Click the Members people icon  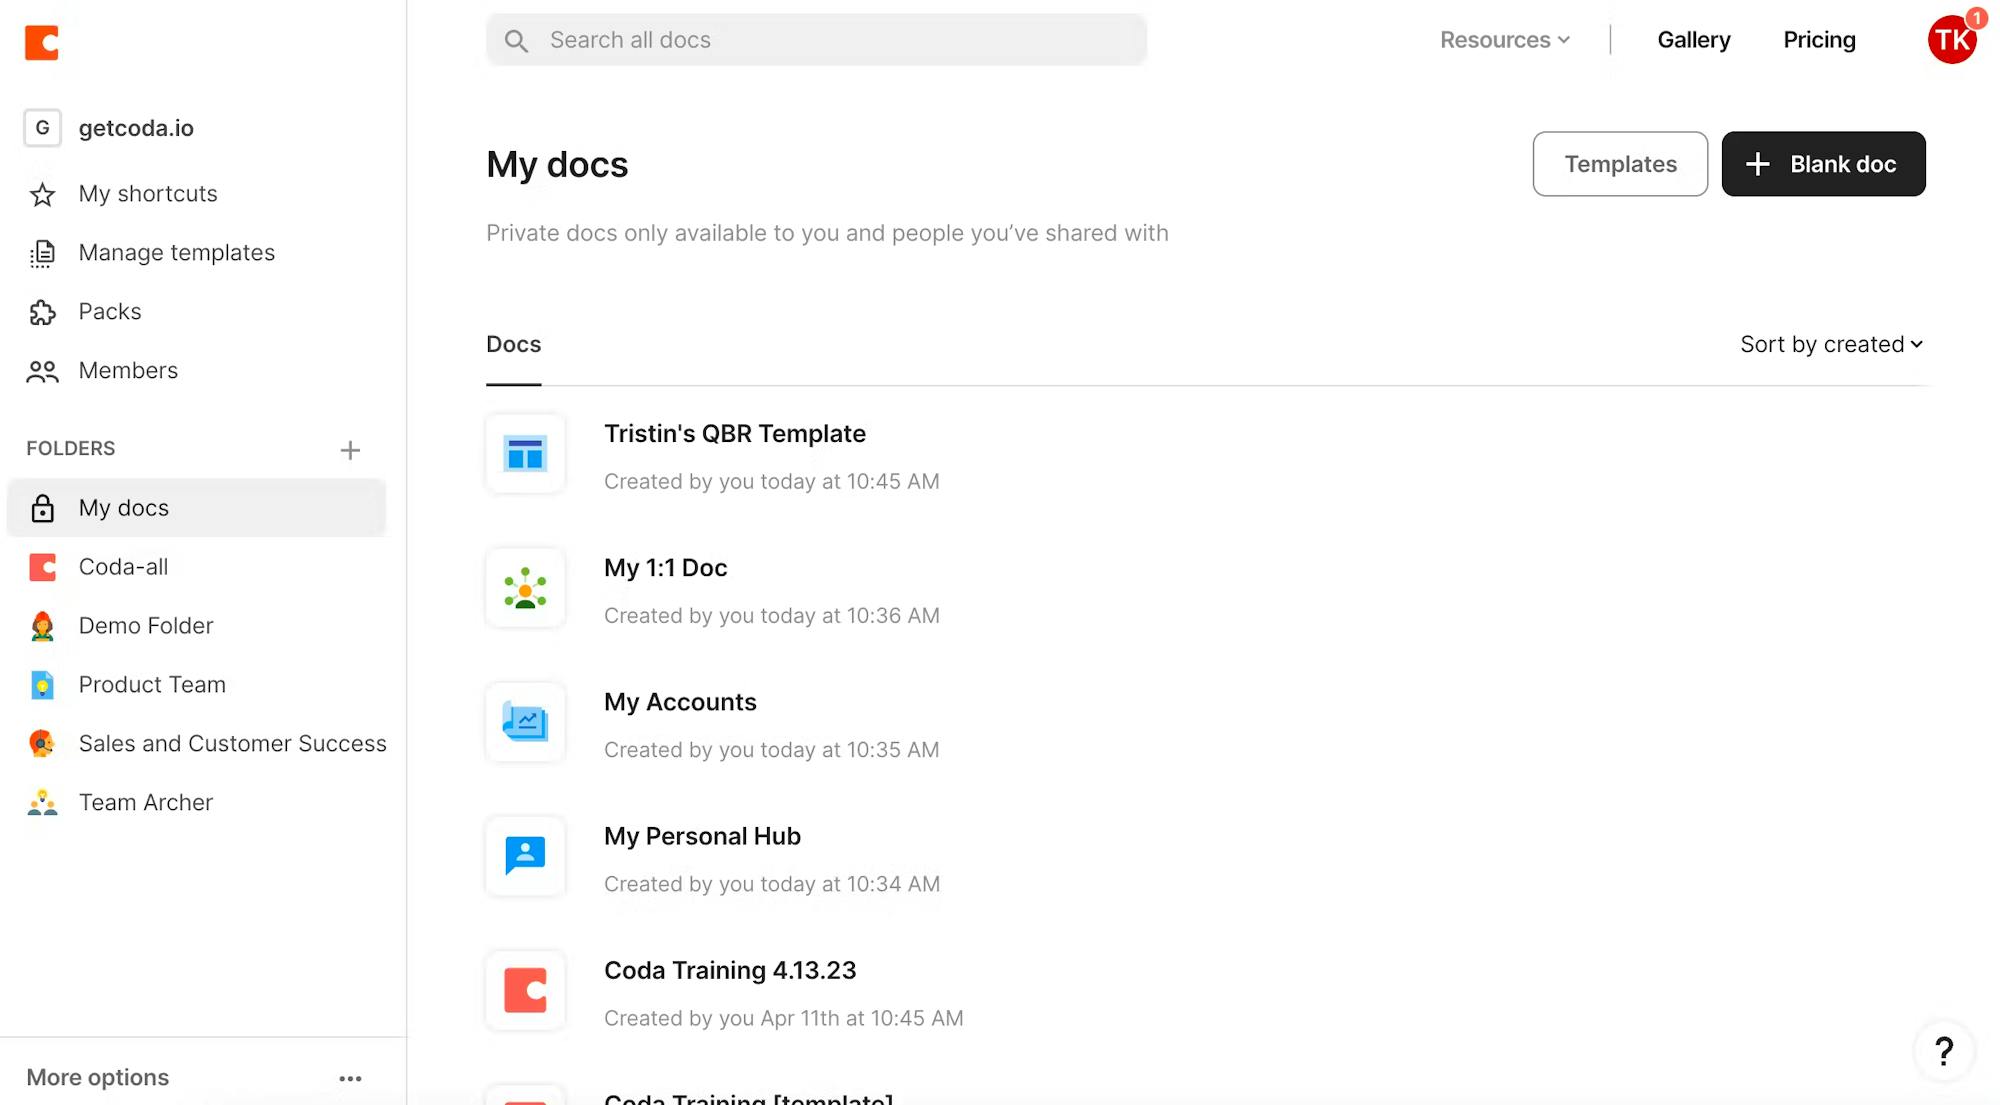coord(42,371)
